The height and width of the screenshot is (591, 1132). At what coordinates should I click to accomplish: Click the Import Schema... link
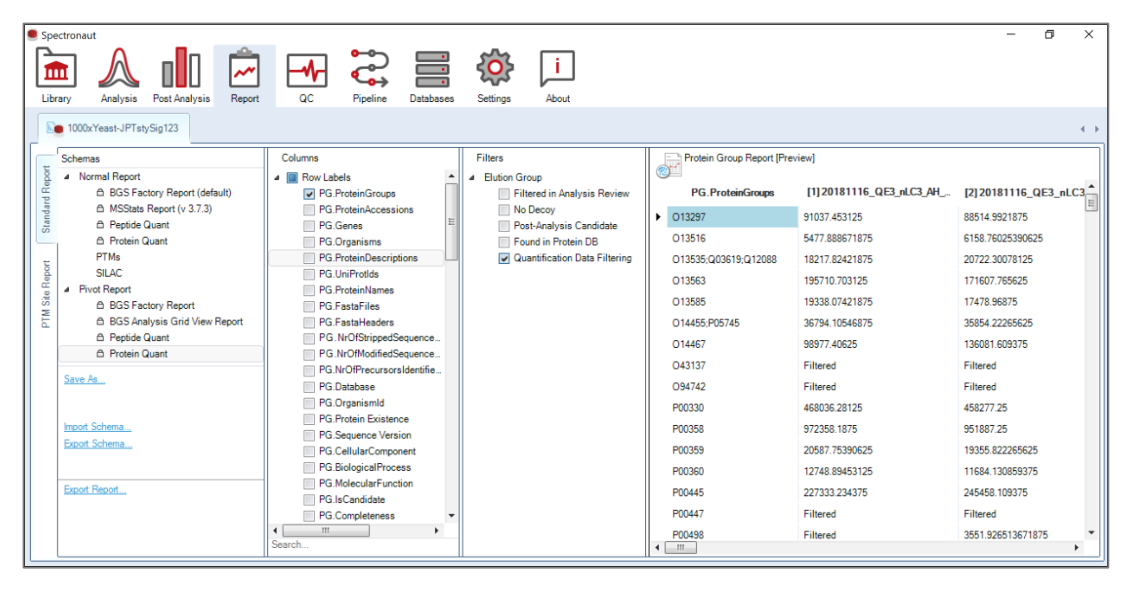pyautogui.click(x=97, y=427)
